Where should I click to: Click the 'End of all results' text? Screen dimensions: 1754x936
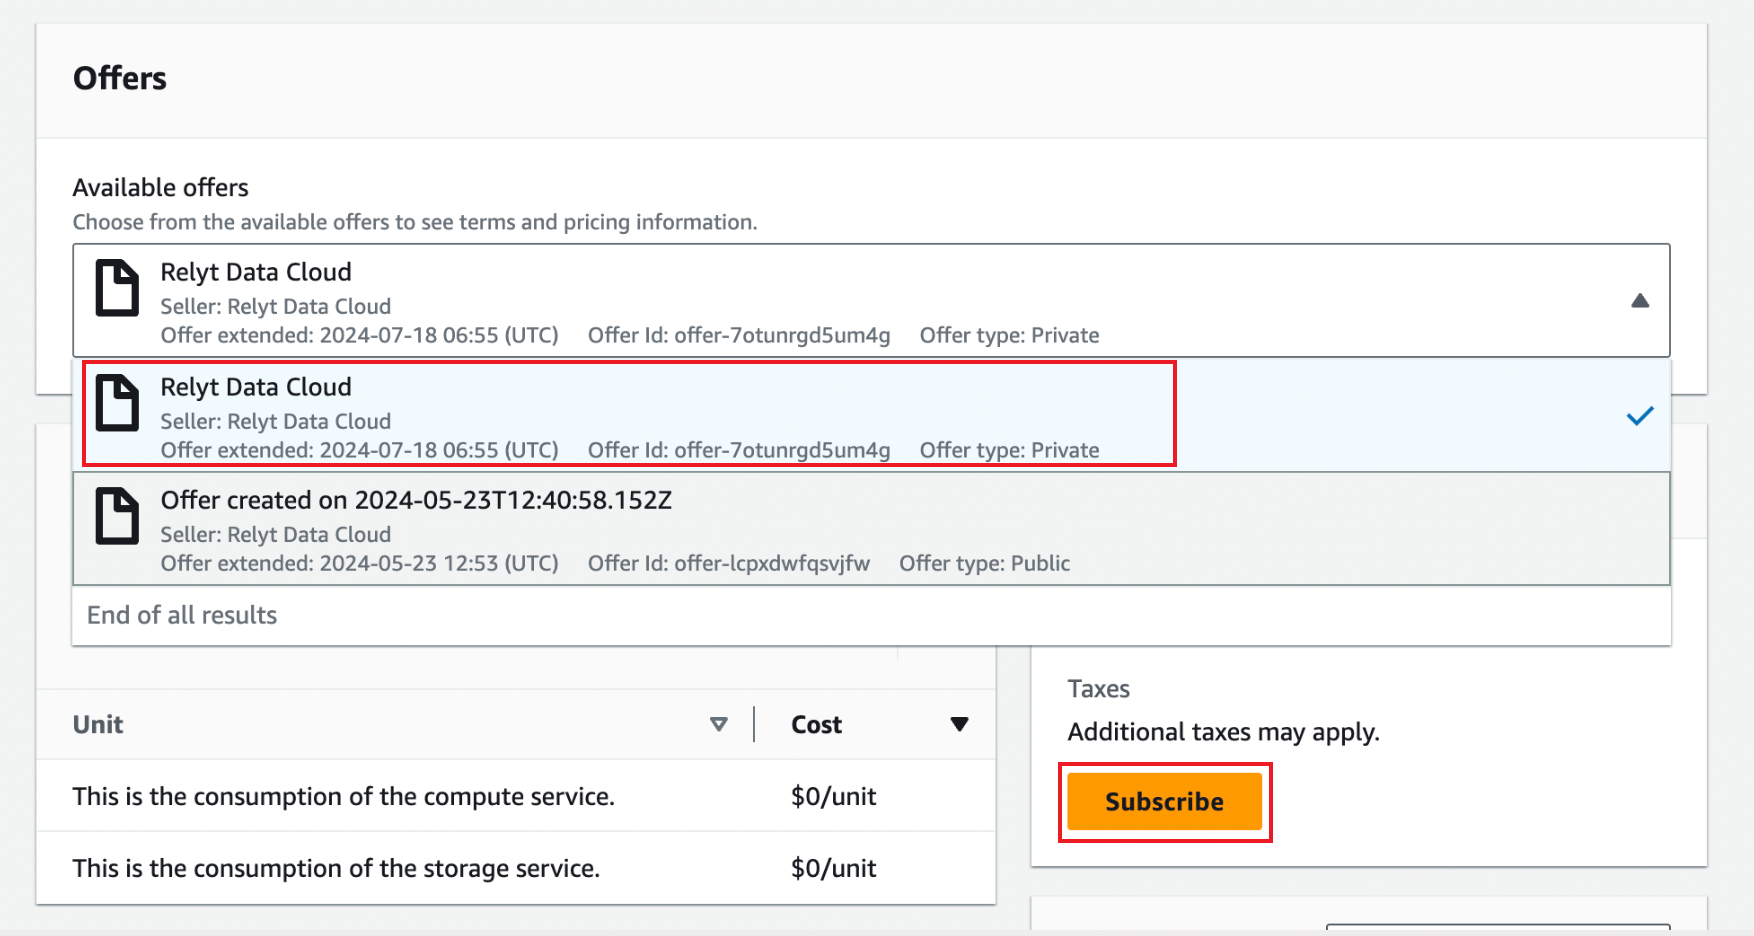coord(182,615)
